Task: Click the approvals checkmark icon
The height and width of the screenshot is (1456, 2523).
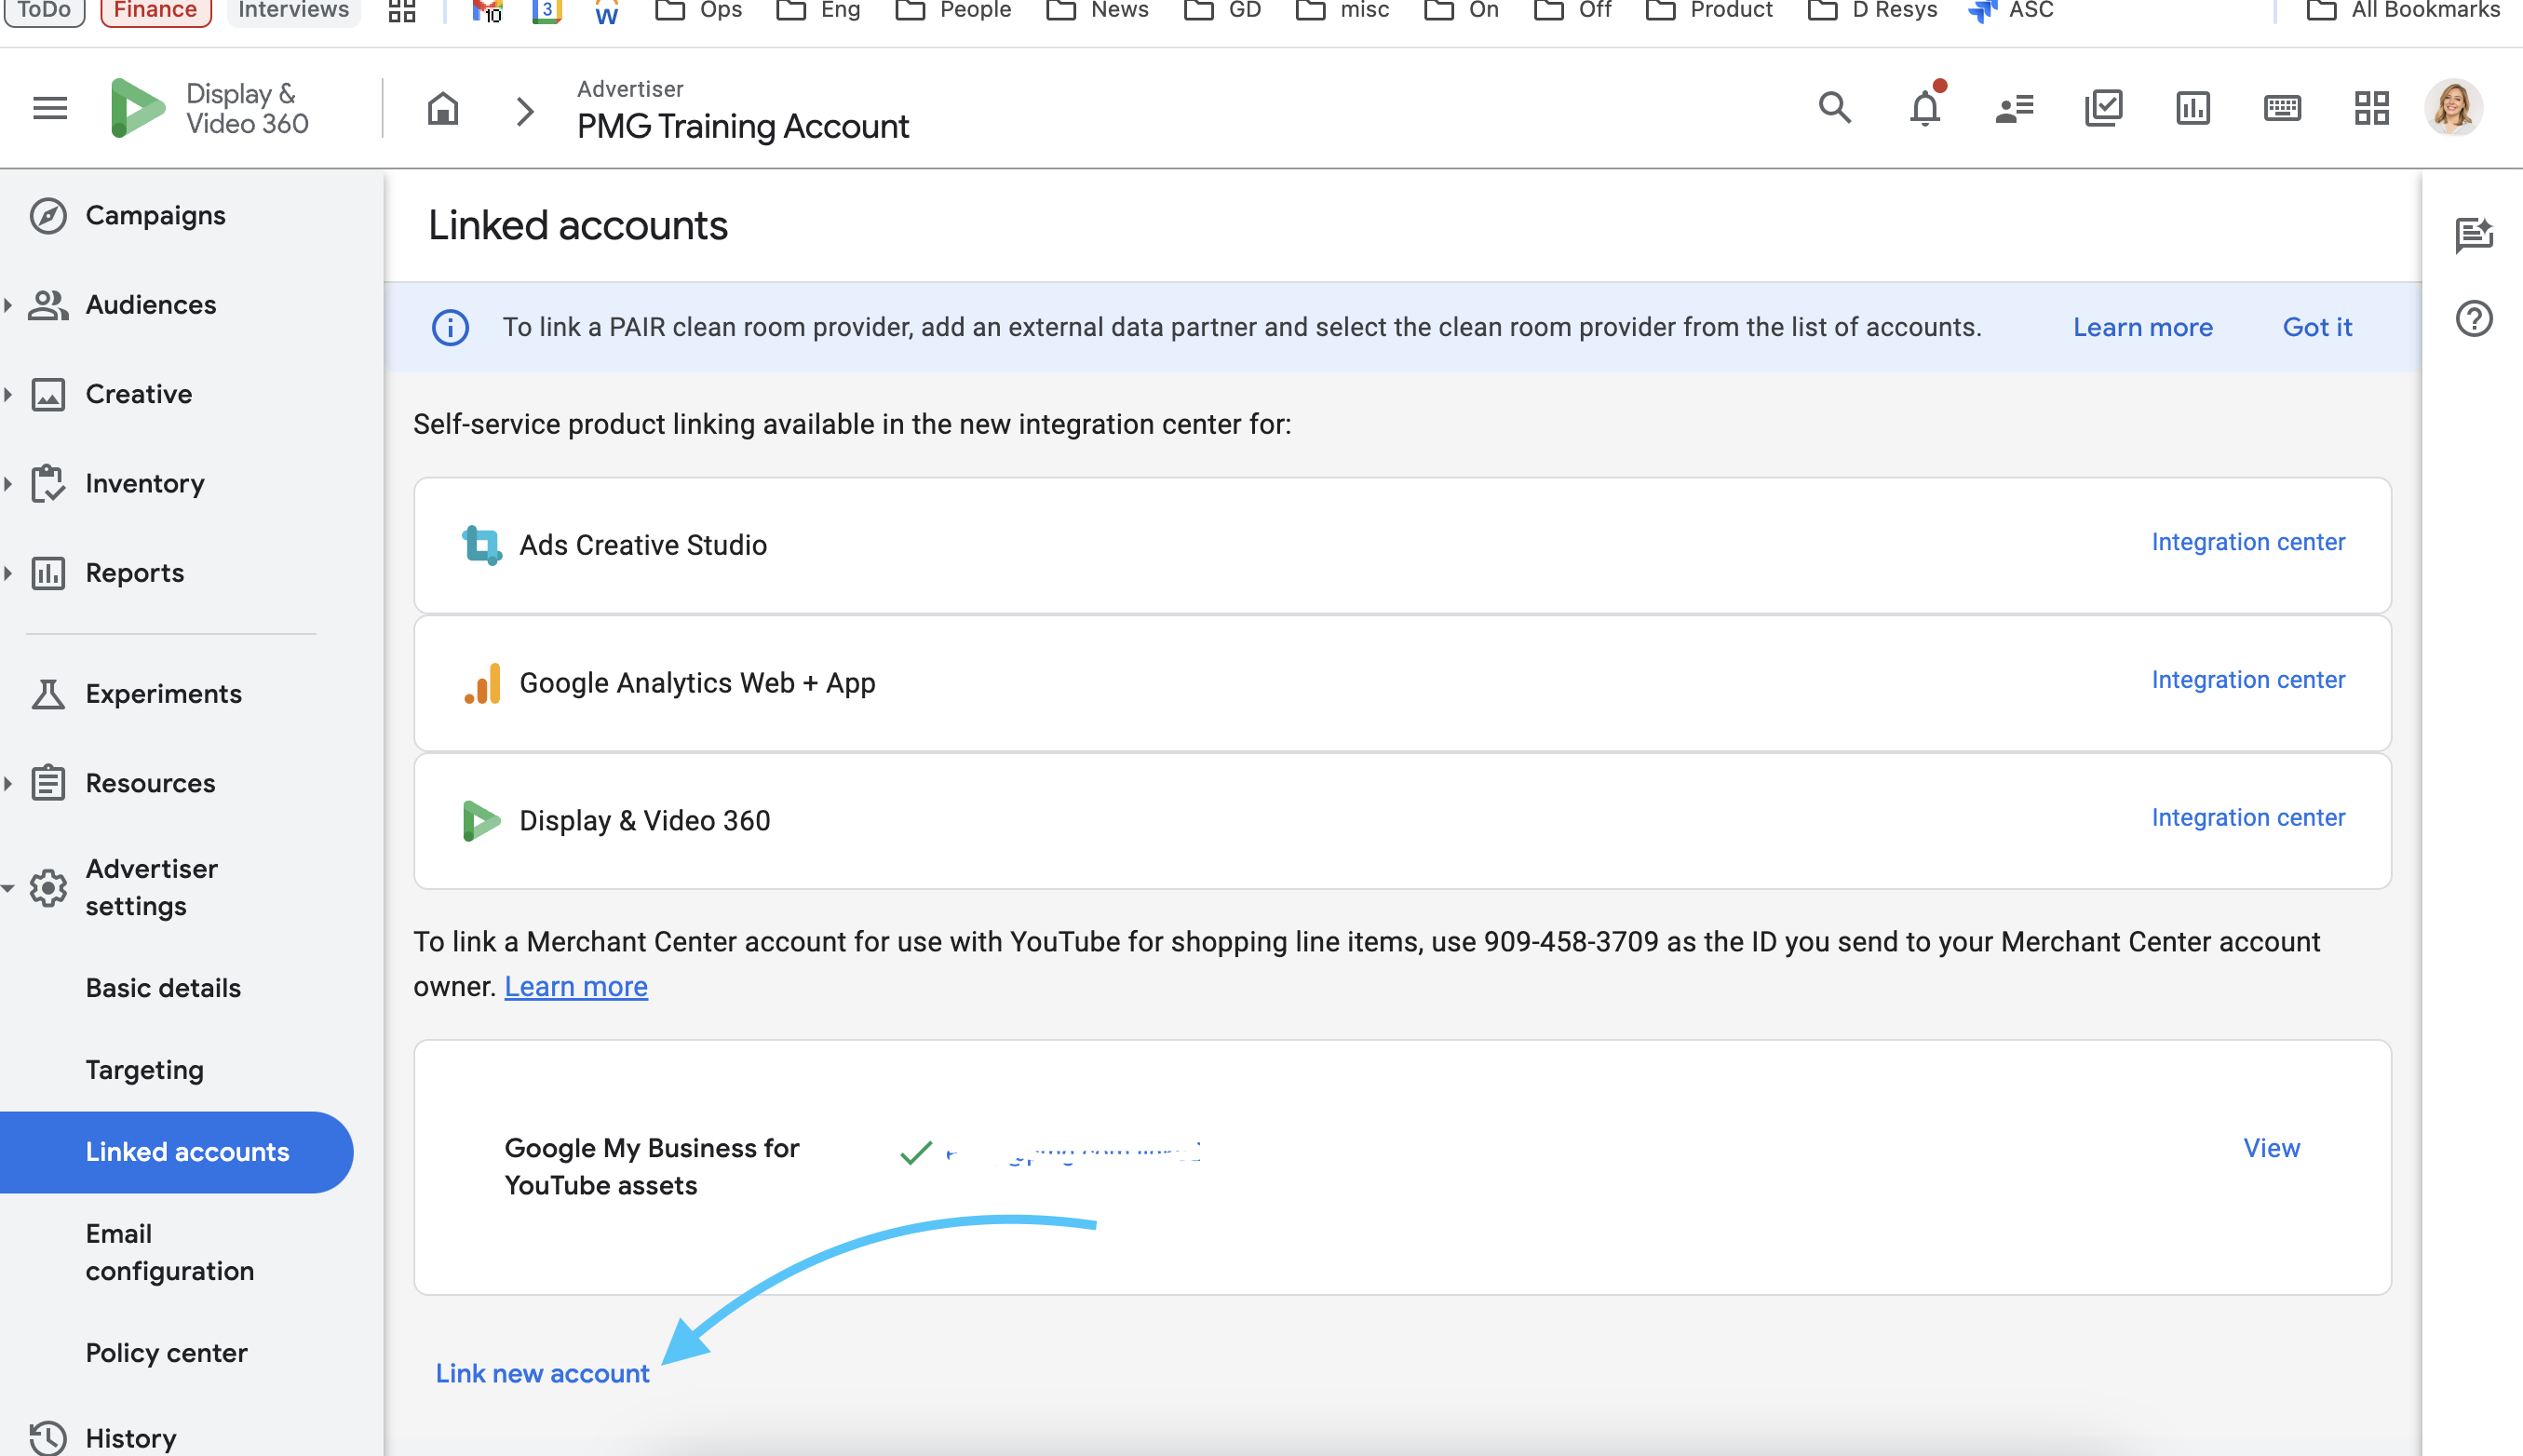Action: click(2102, 107)
